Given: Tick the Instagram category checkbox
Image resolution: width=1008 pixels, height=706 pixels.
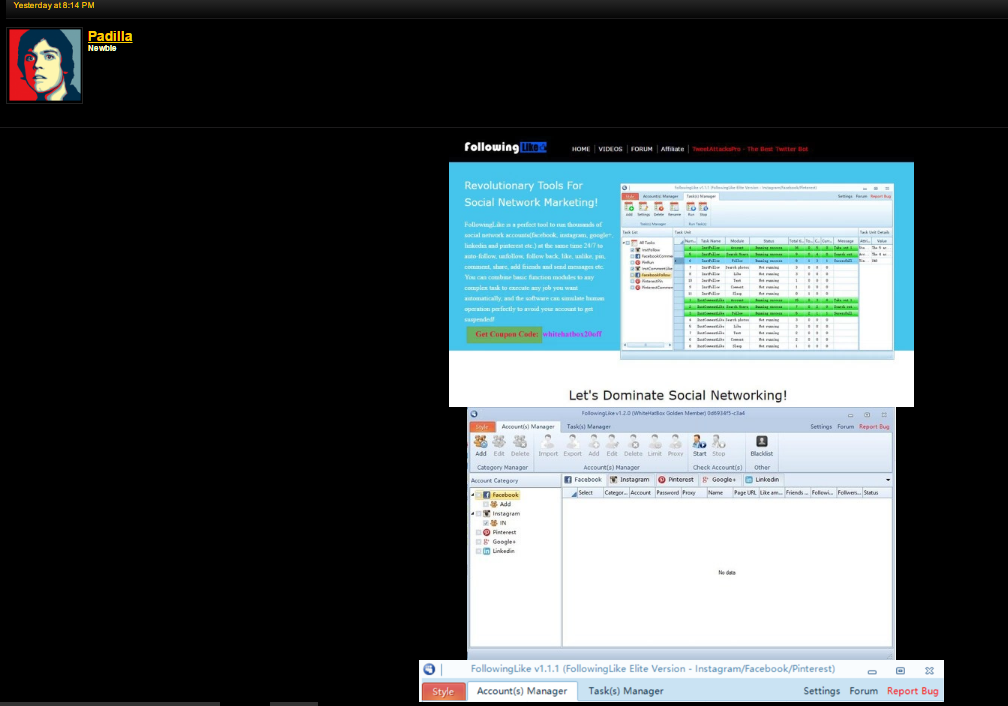Looking at the screenshot, I should point(478,514).
